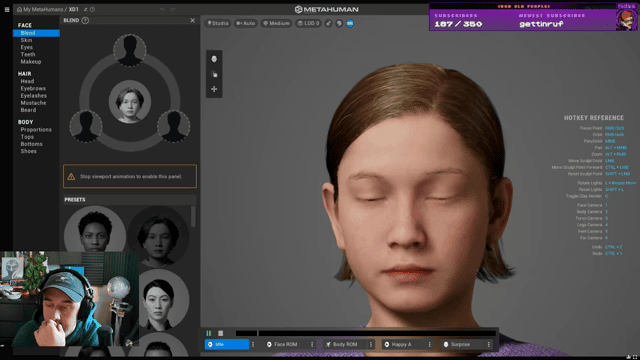Select the move tool with cross icon

pos(214,89)
